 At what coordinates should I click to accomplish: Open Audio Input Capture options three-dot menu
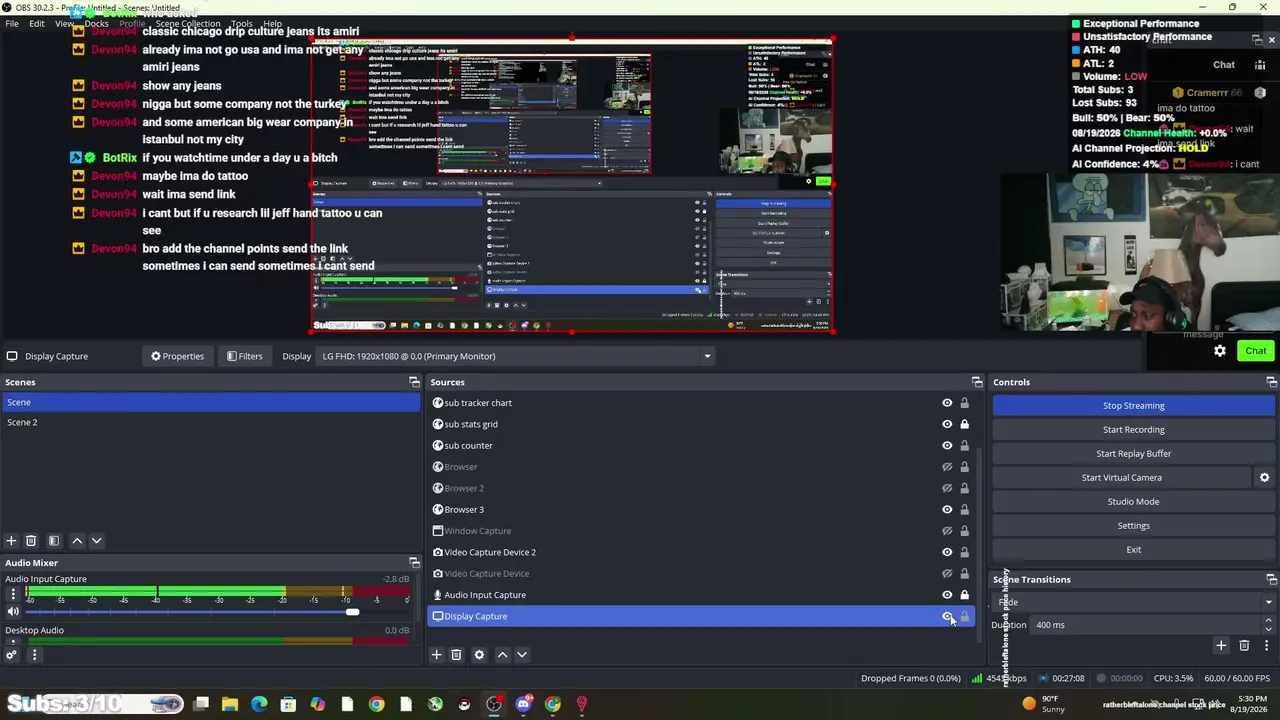click(x=13, y=594)
